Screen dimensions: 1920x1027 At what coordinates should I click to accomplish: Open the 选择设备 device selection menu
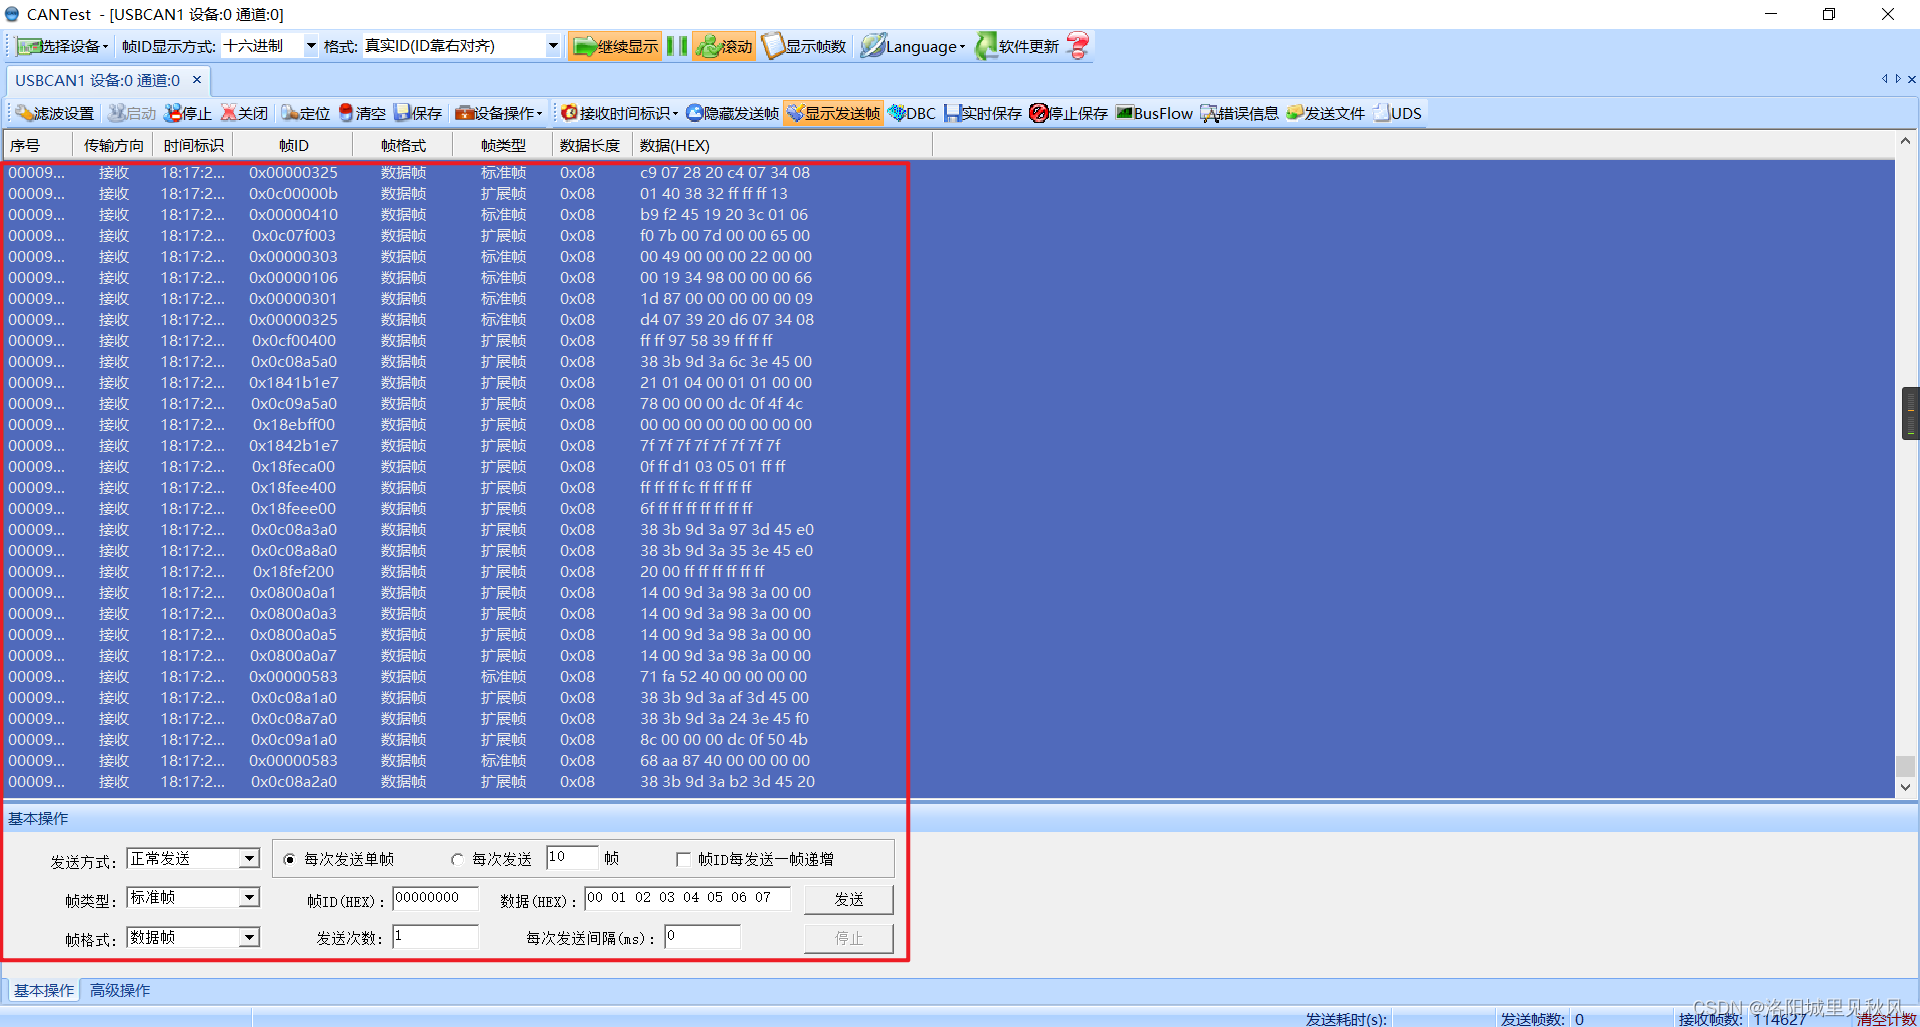click(62, 46)
